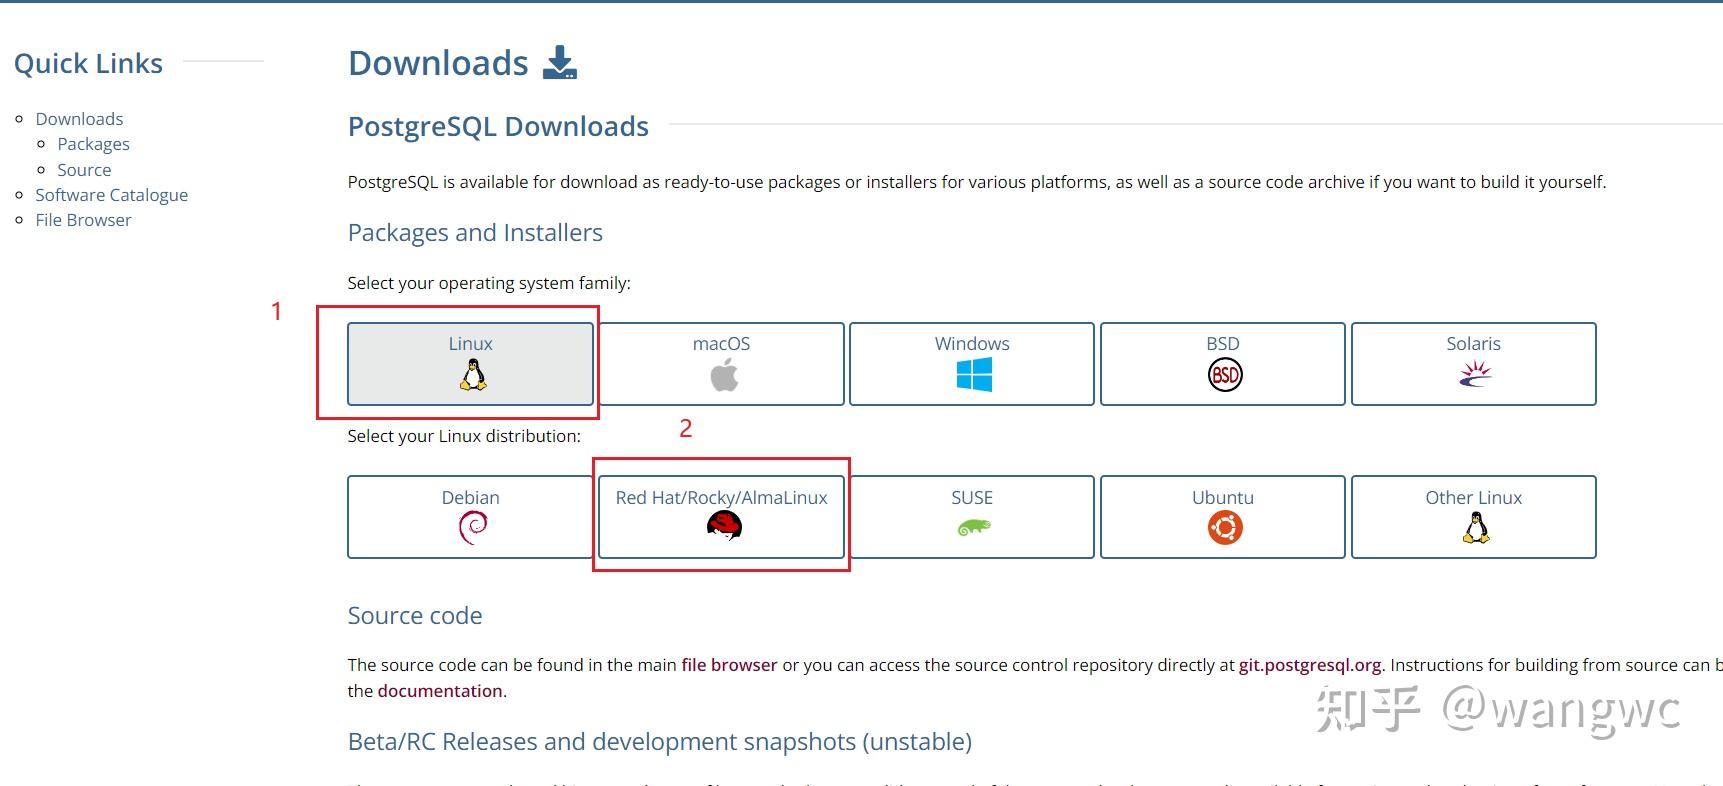Select the Solaris starburst icon
Screen dimensions: 1723x786
pos(1475,374)
